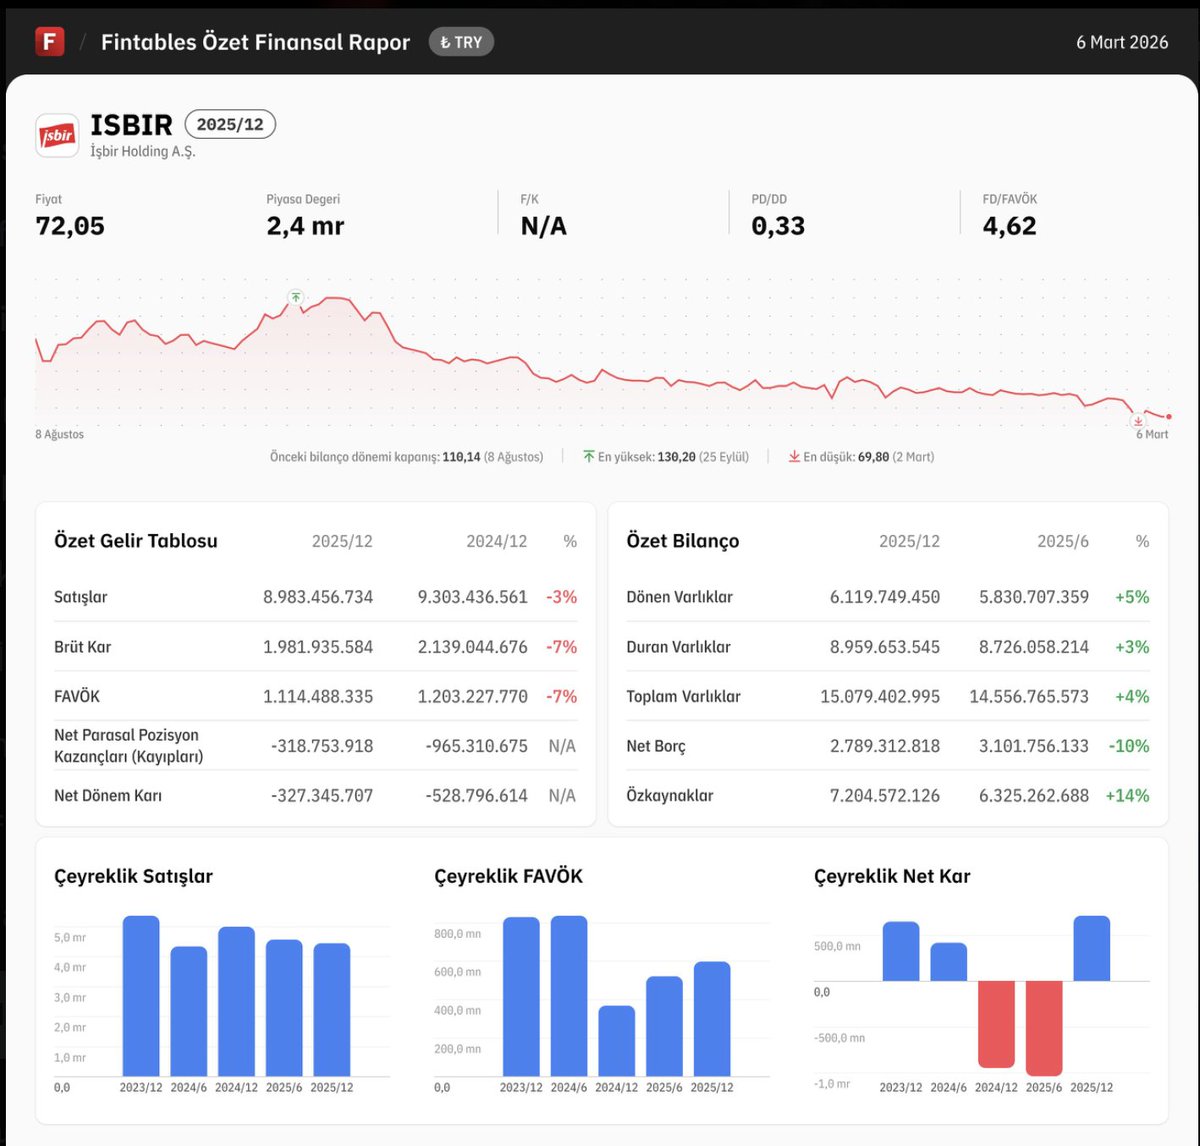Image resolution: width=1200 pixels, height=1146 pixels.
Task: Click the 2024/6 bar in Çeyreklik FAVÖK
Action: tap(569, 996)
